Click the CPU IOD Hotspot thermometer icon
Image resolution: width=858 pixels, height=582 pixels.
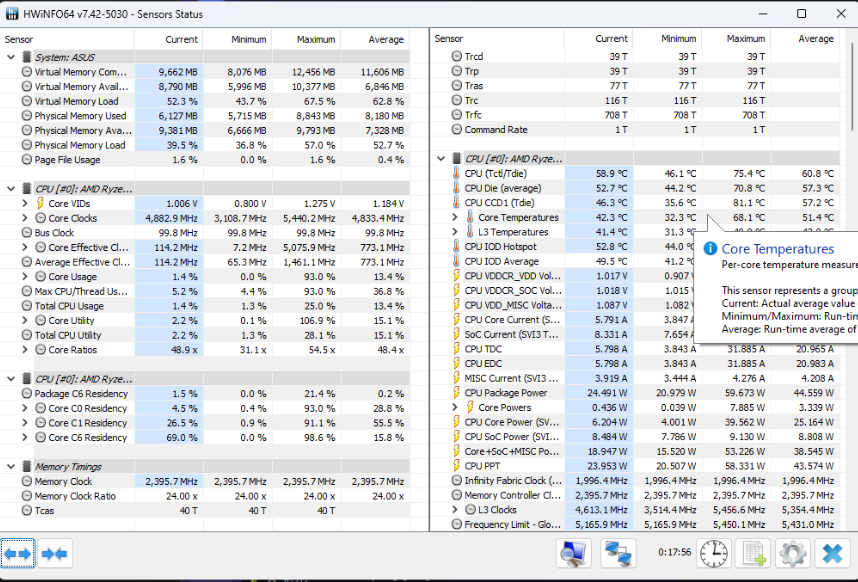point(456,247)
